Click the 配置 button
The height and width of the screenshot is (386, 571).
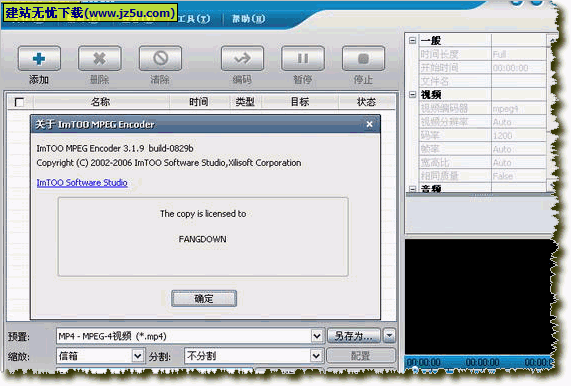point(361,356)
